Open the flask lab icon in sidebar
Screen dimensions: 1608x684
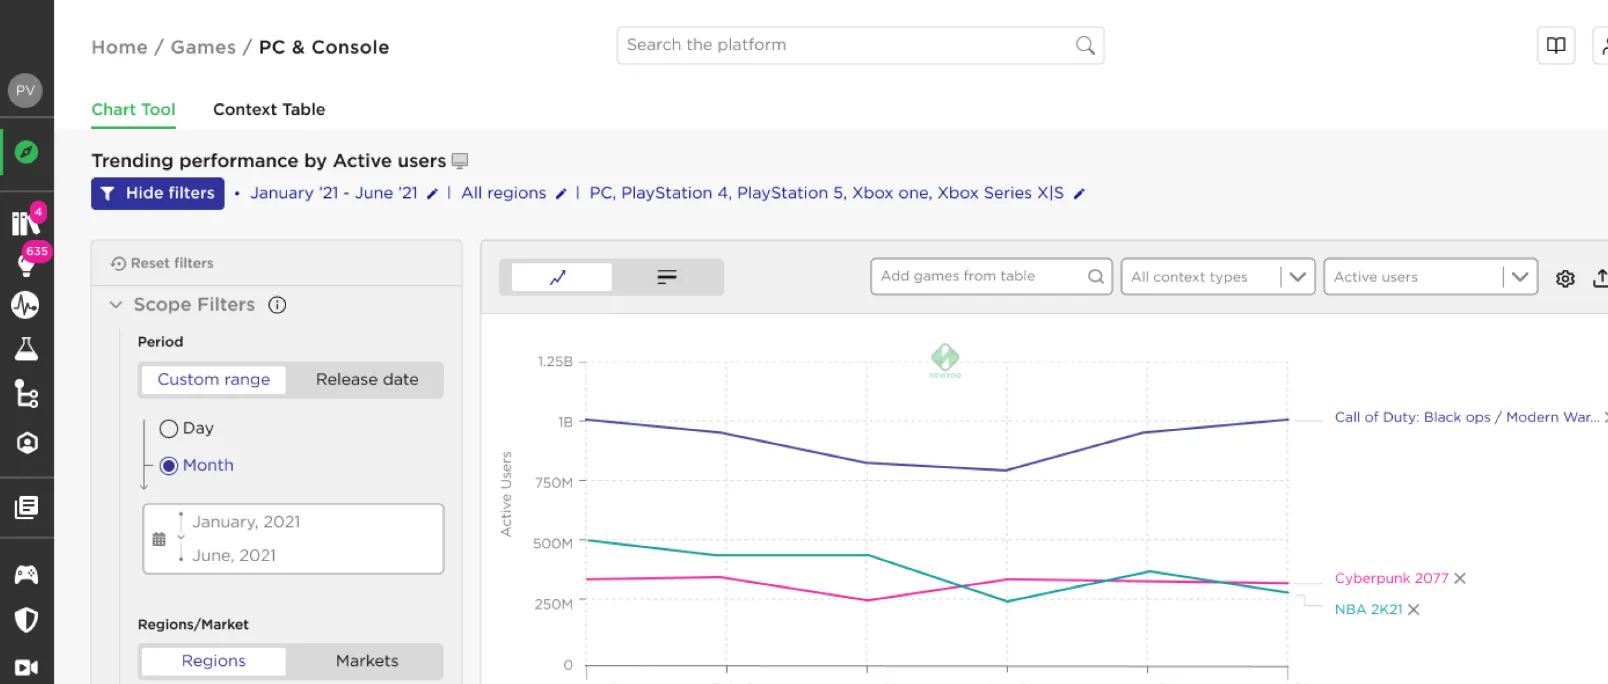click(26, 348)
